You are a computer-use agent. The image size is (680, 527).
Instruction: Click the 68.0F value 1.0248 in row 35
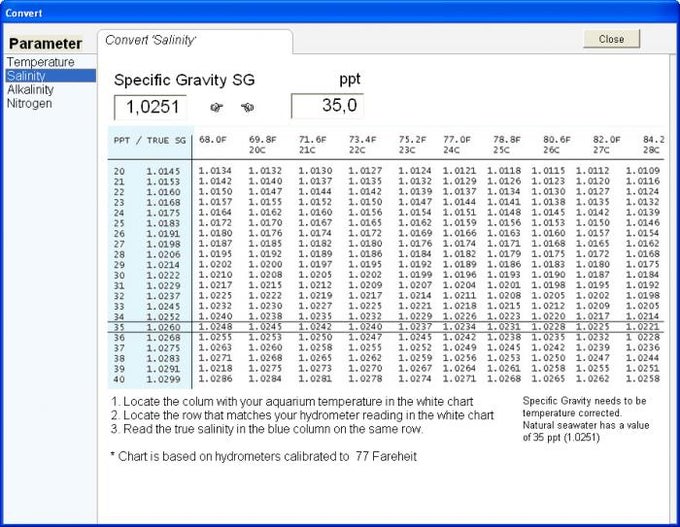point(216,327)
